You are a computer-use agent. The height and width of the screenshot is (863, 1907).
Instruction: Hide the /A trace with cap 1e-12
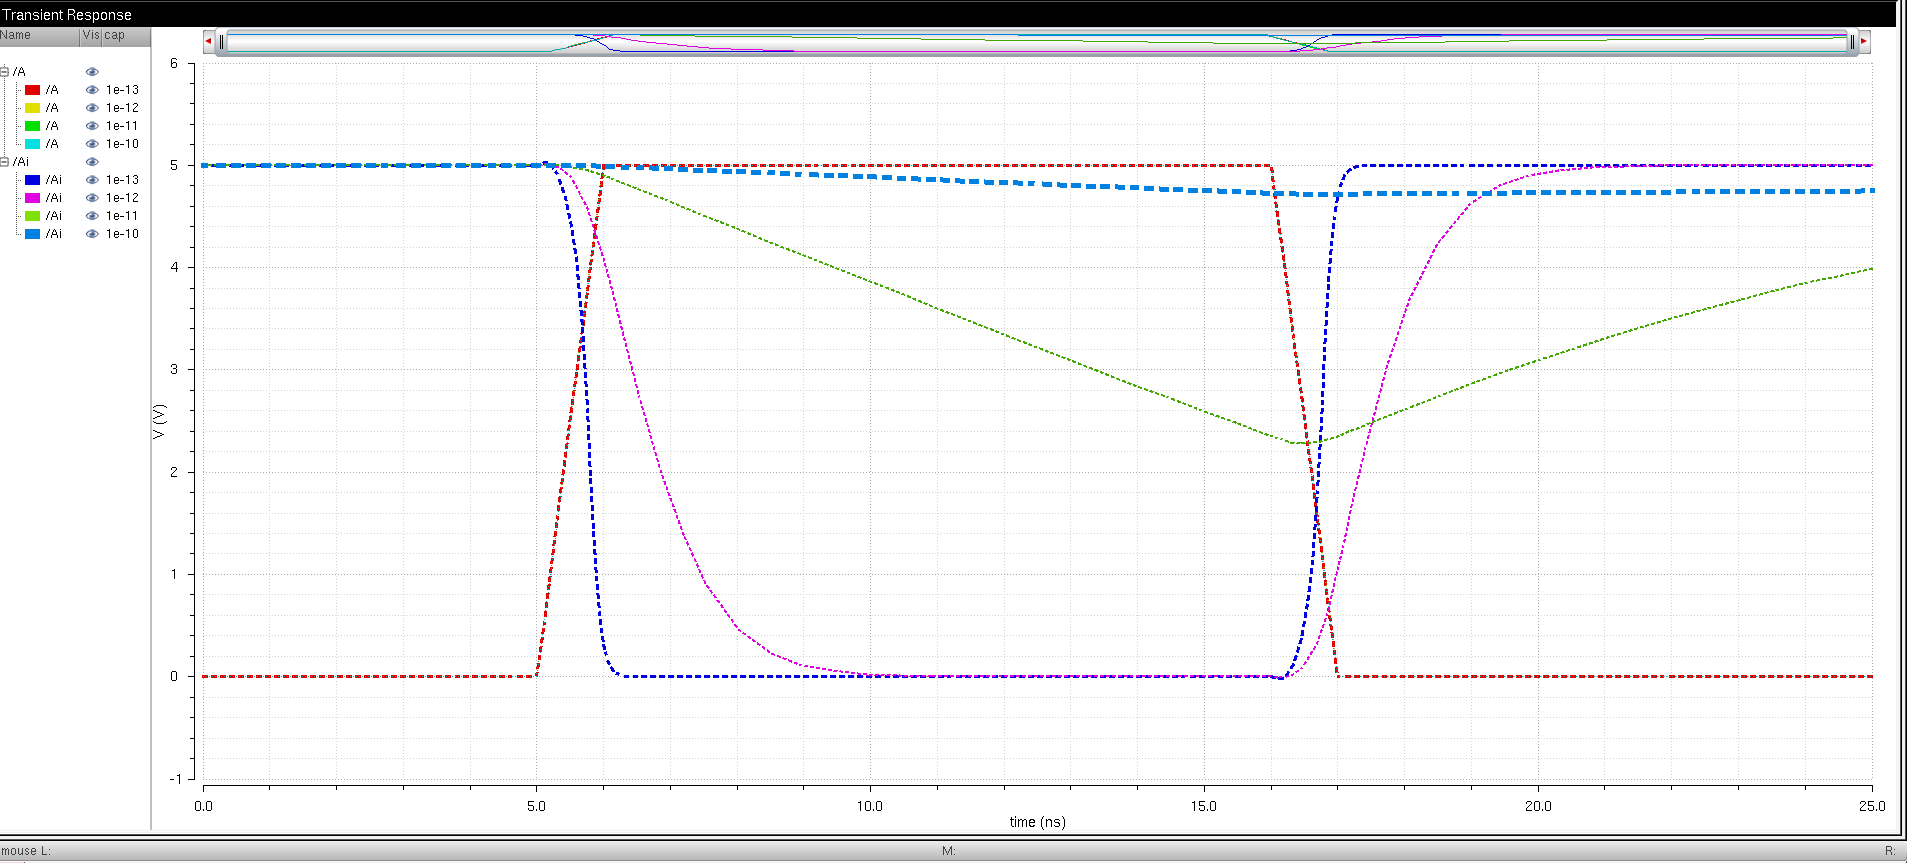[92, 108]
